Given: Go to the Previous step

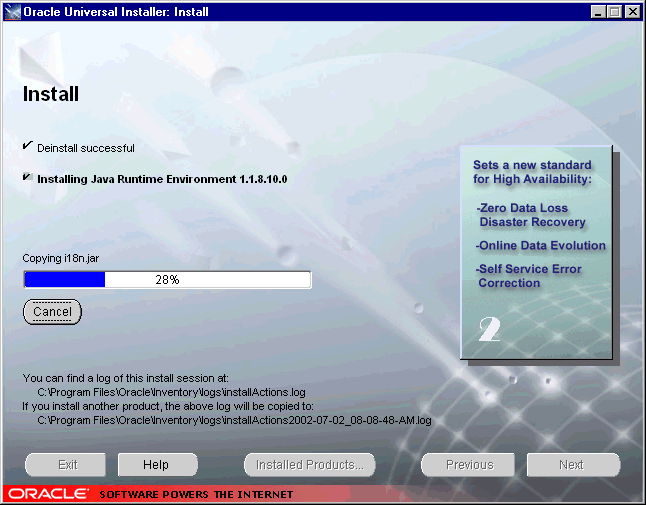Looking at the screenshot, I should click(x=468, y=465).
